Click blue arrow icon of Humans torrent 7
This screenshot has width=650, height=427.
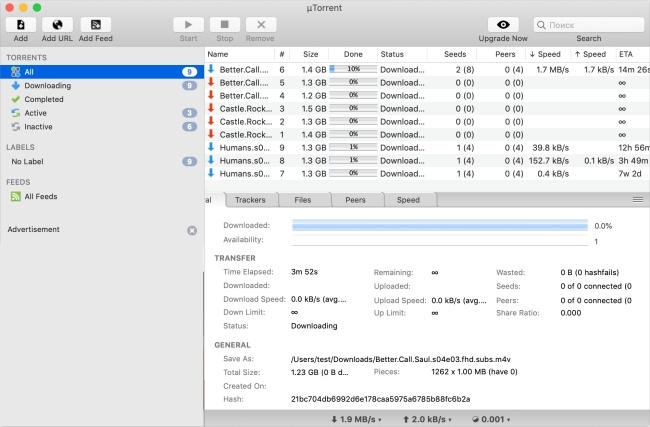tap(211, 173)
